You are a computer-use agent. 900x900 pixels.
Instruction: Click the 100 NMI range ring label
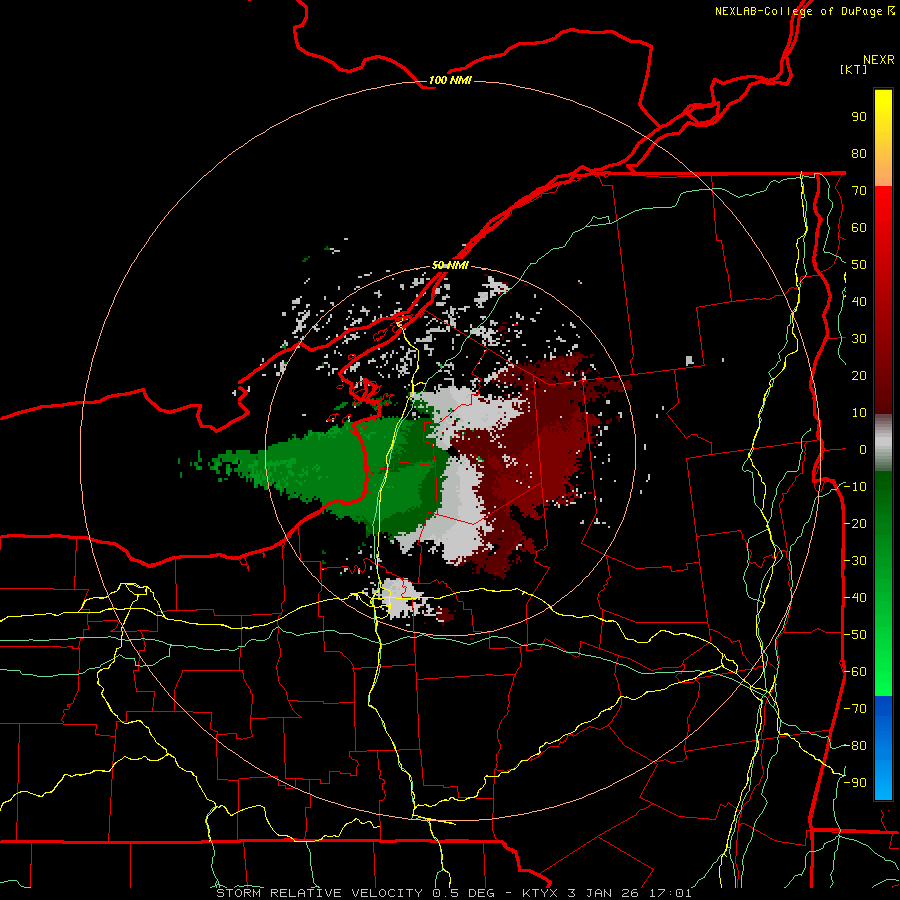[450, 80]
